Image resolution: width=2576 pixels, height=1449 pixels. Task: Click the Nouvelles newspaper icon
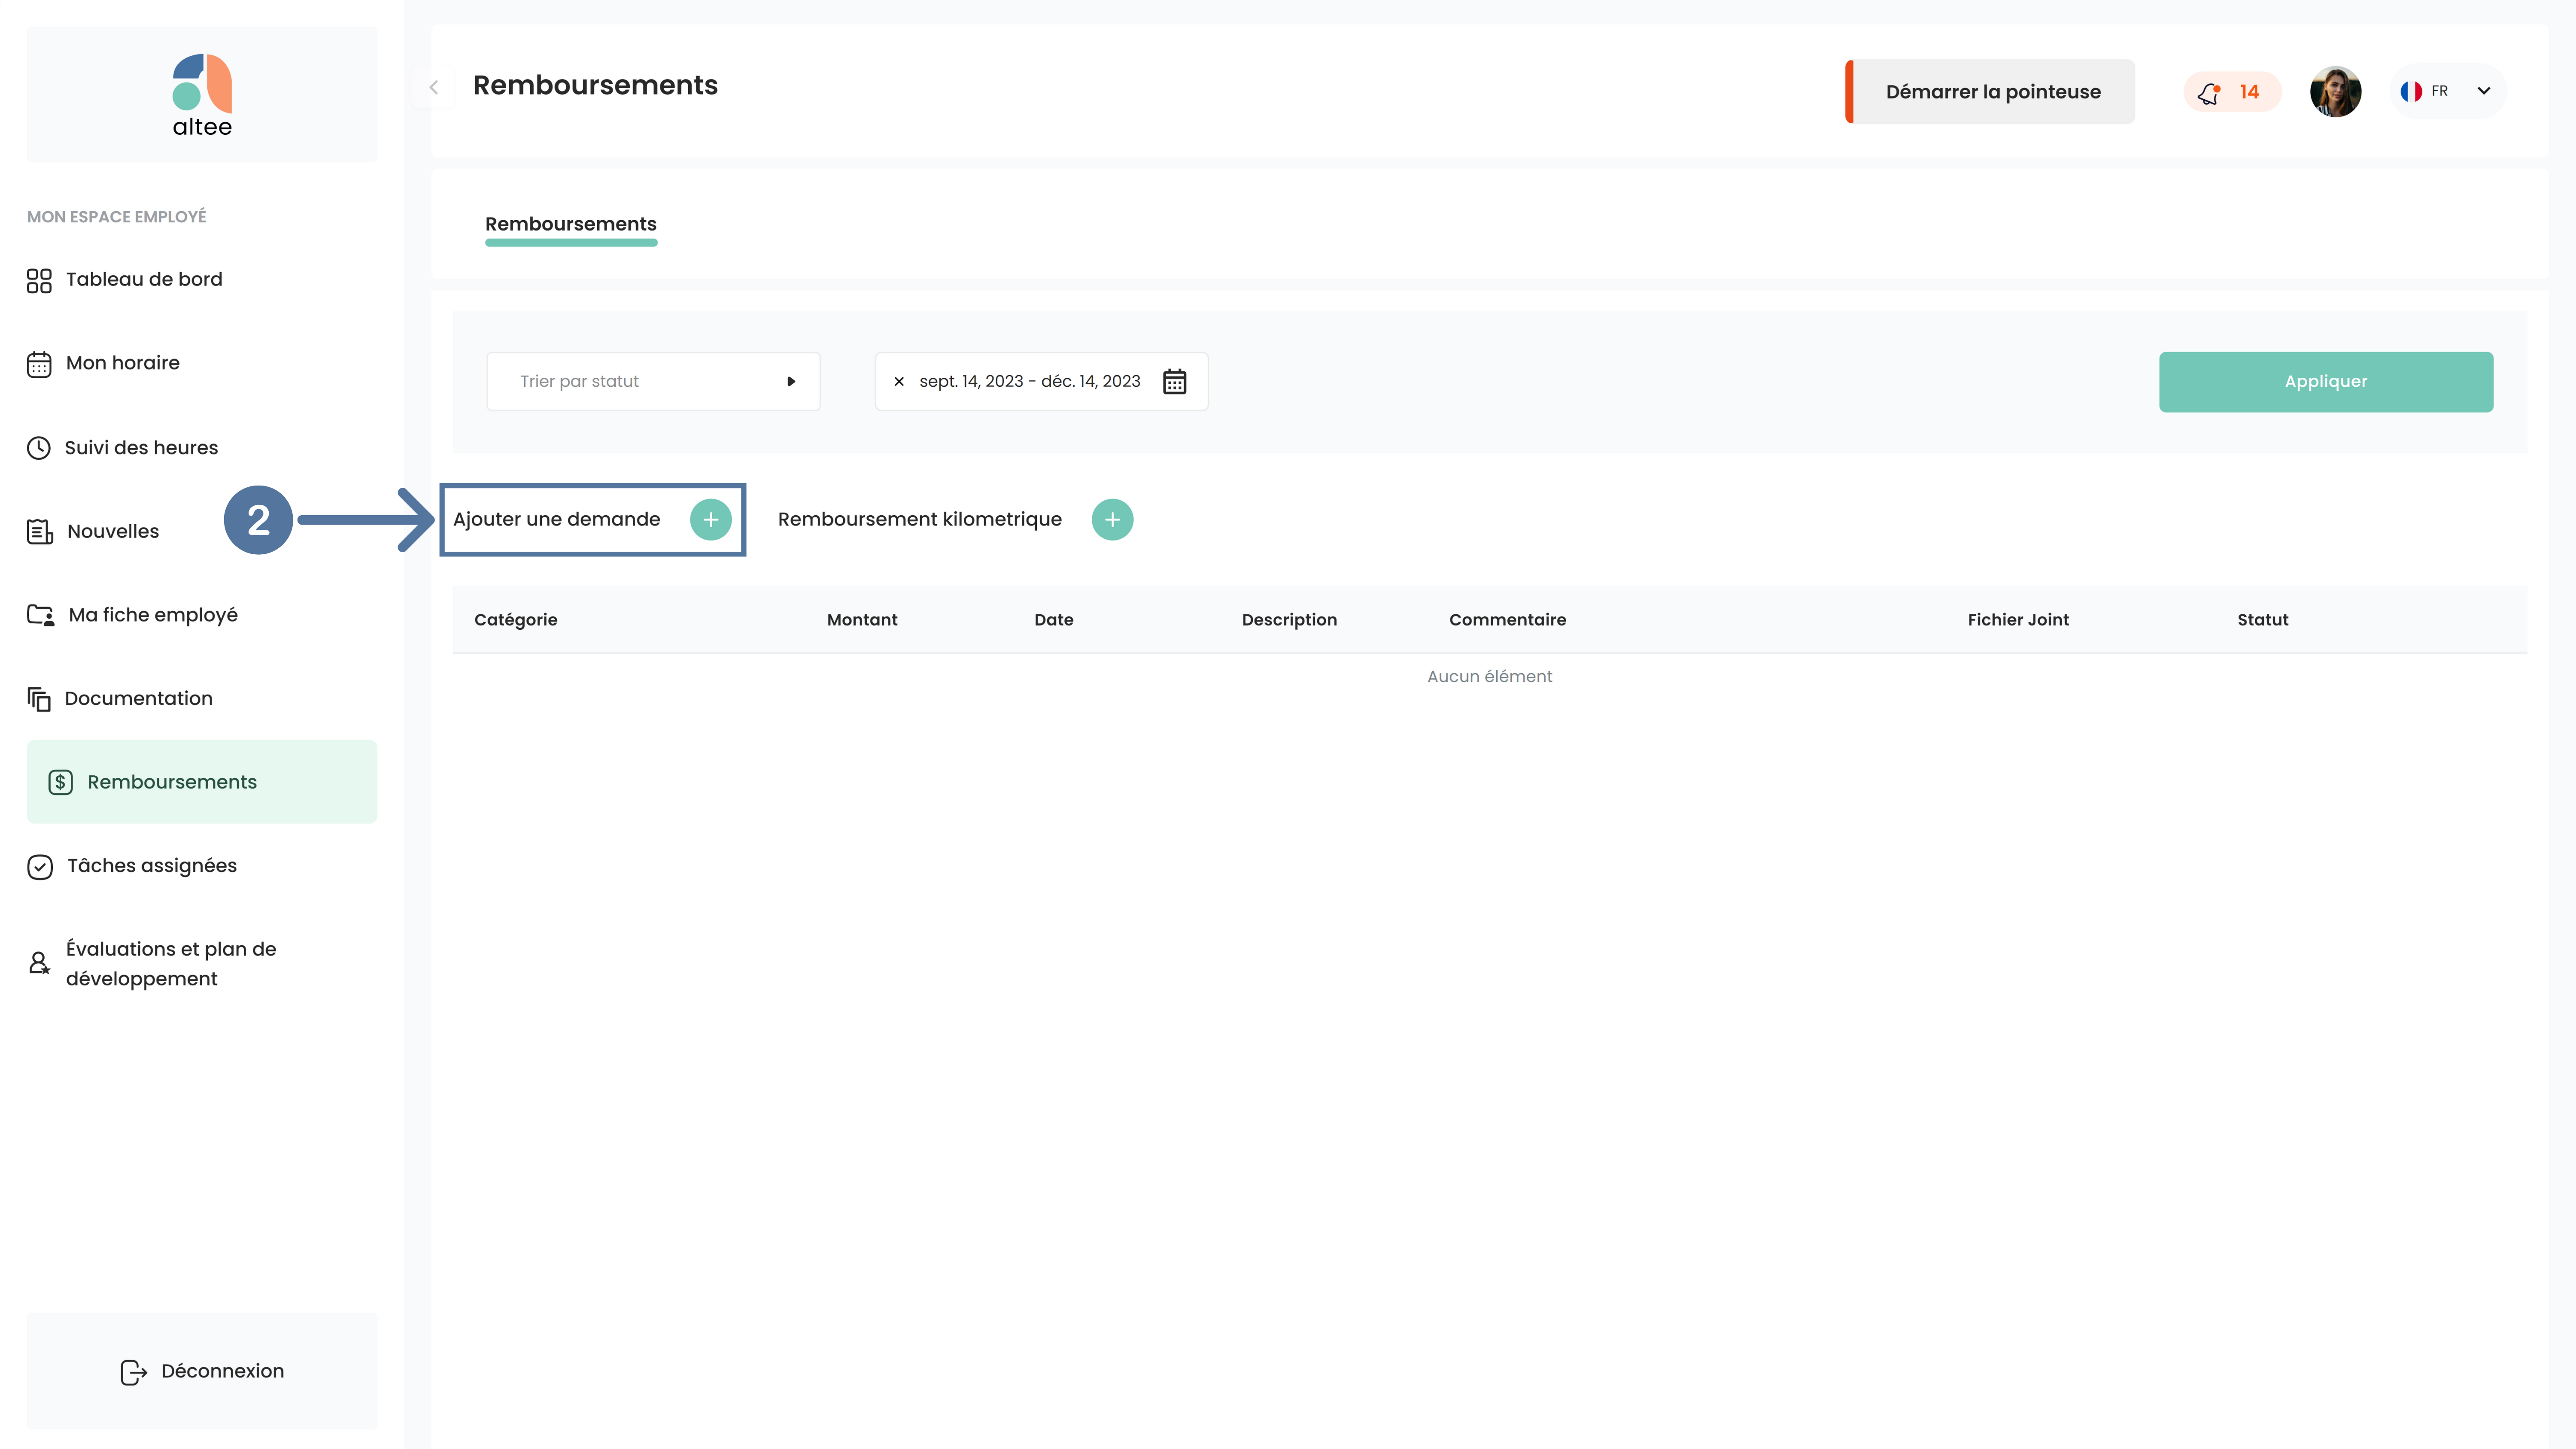pyautogui.click(x=40, y=532)
